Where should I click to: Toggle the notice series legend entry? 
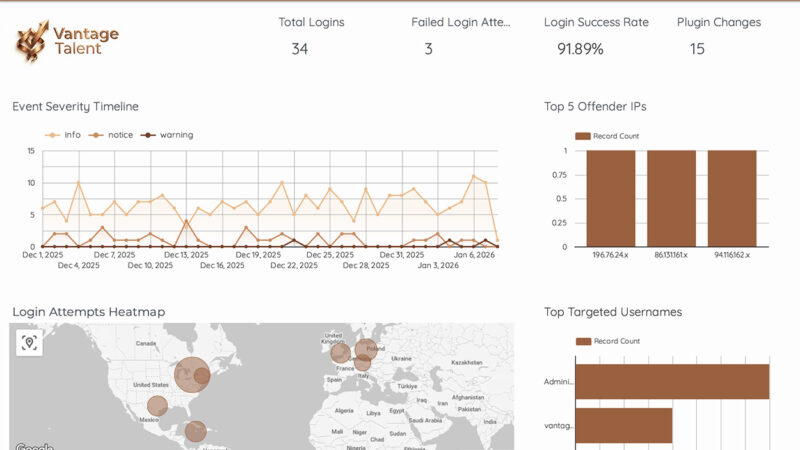(x=111, y=135)
